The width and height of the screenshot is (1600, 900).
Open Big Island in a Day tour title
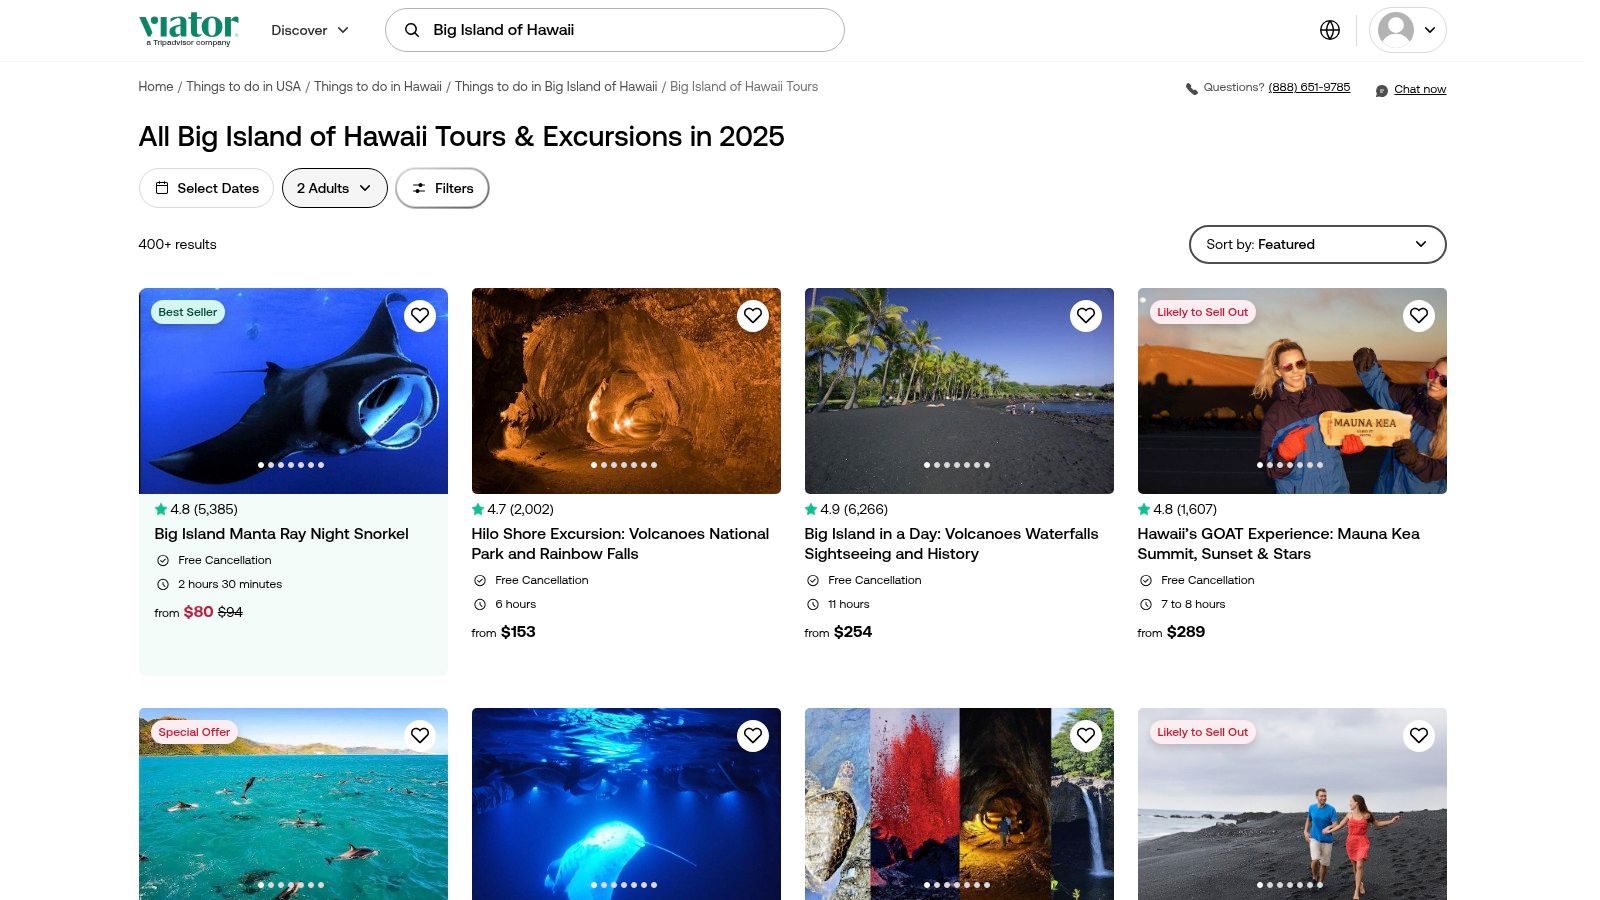point(950,543)
